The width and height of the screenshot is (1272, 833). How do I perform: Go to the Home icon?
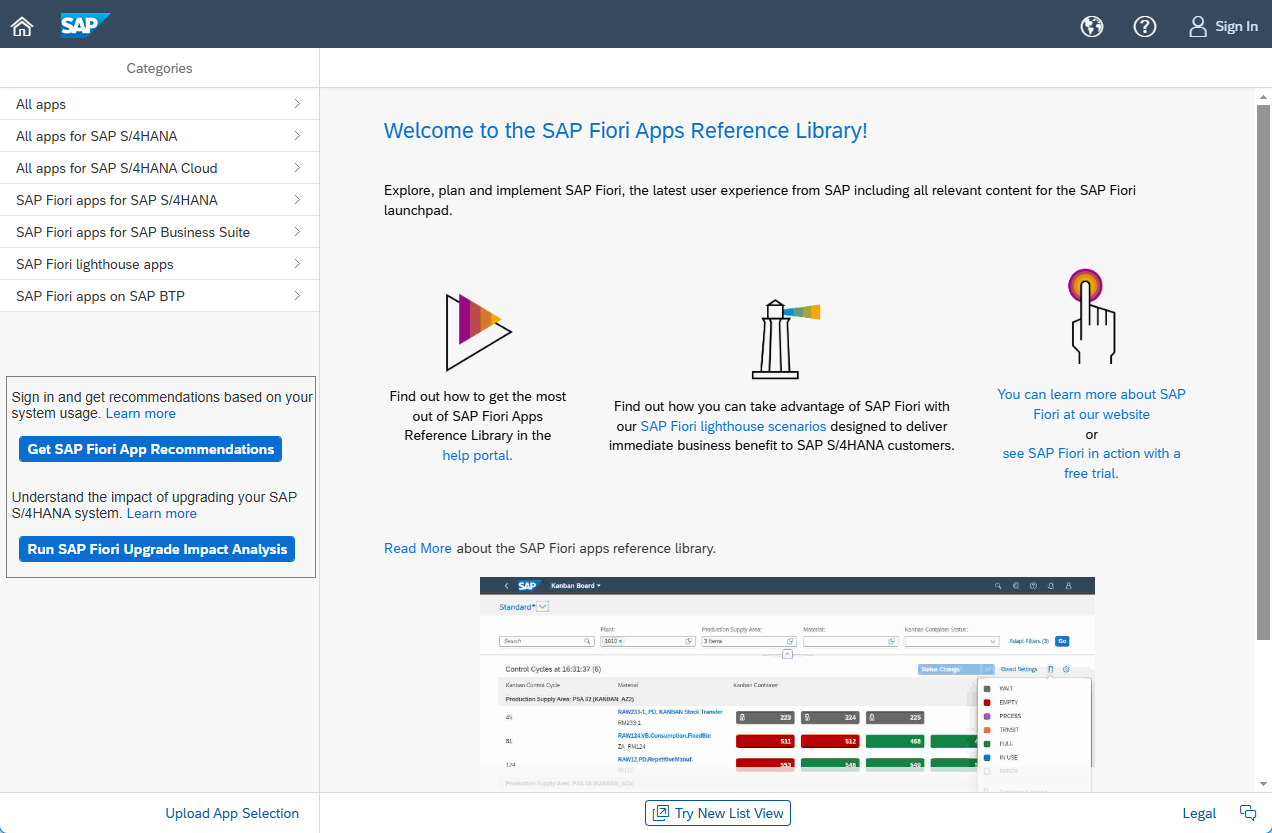(x=22, y=27)
